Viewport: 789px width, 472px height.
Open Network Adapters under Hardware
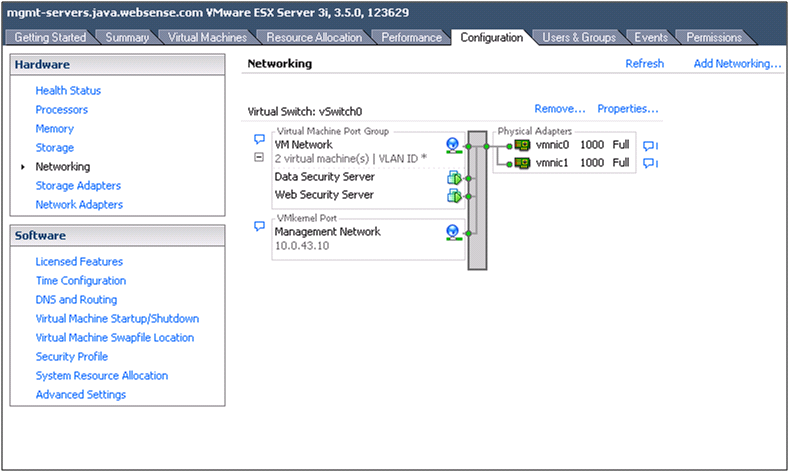pyautogui.click(x=79, y=205)
